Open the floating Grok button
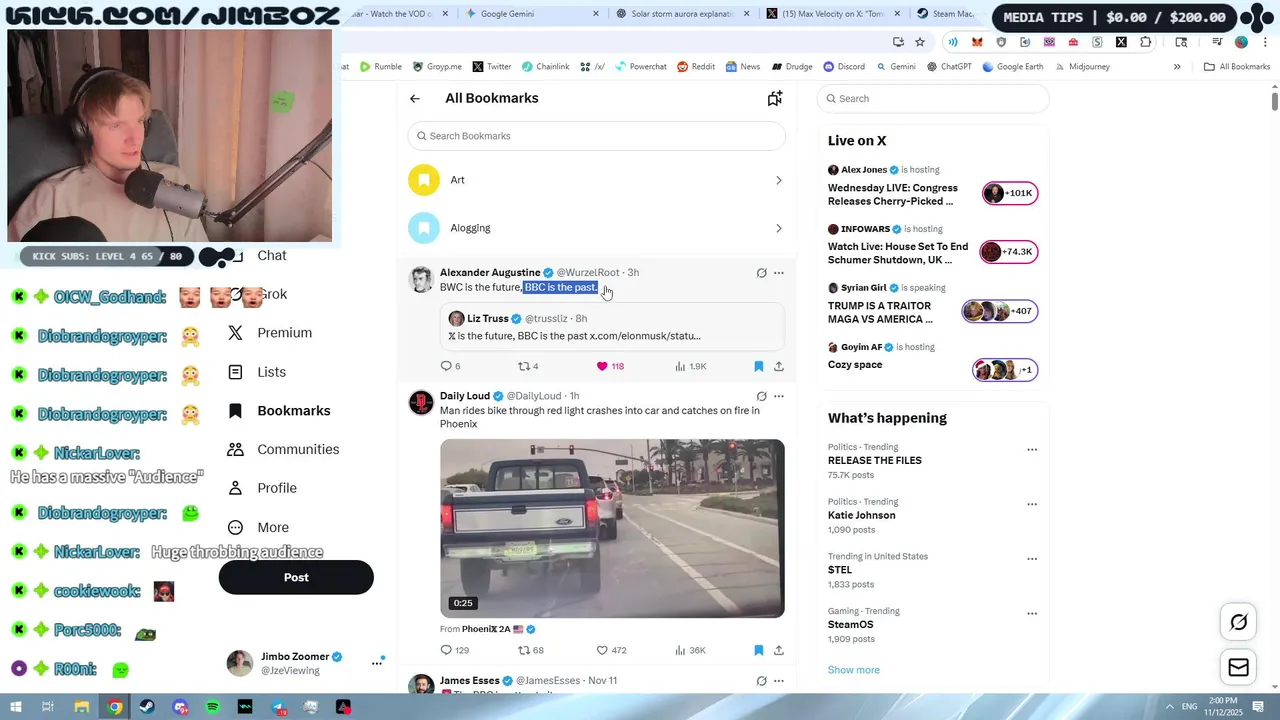The width and height of the screenshot is (1280, 720). [x=1238, y=623]
